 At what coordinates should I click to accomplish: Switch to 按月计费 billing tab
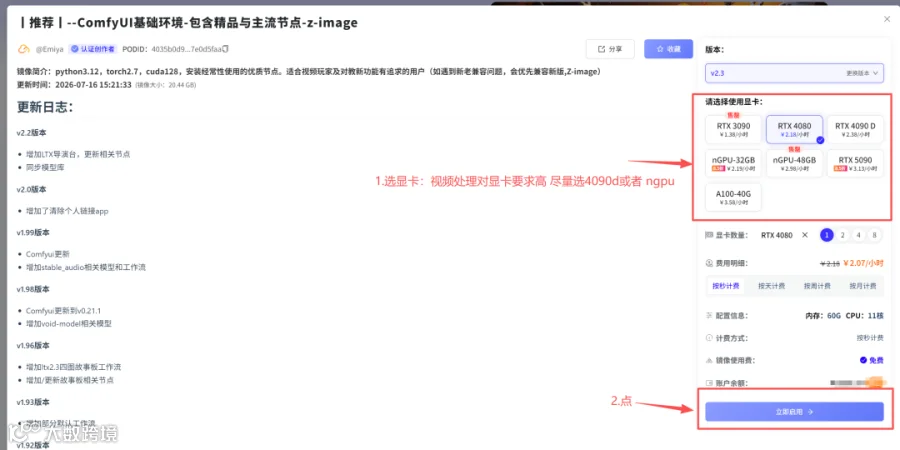point(863,286)
